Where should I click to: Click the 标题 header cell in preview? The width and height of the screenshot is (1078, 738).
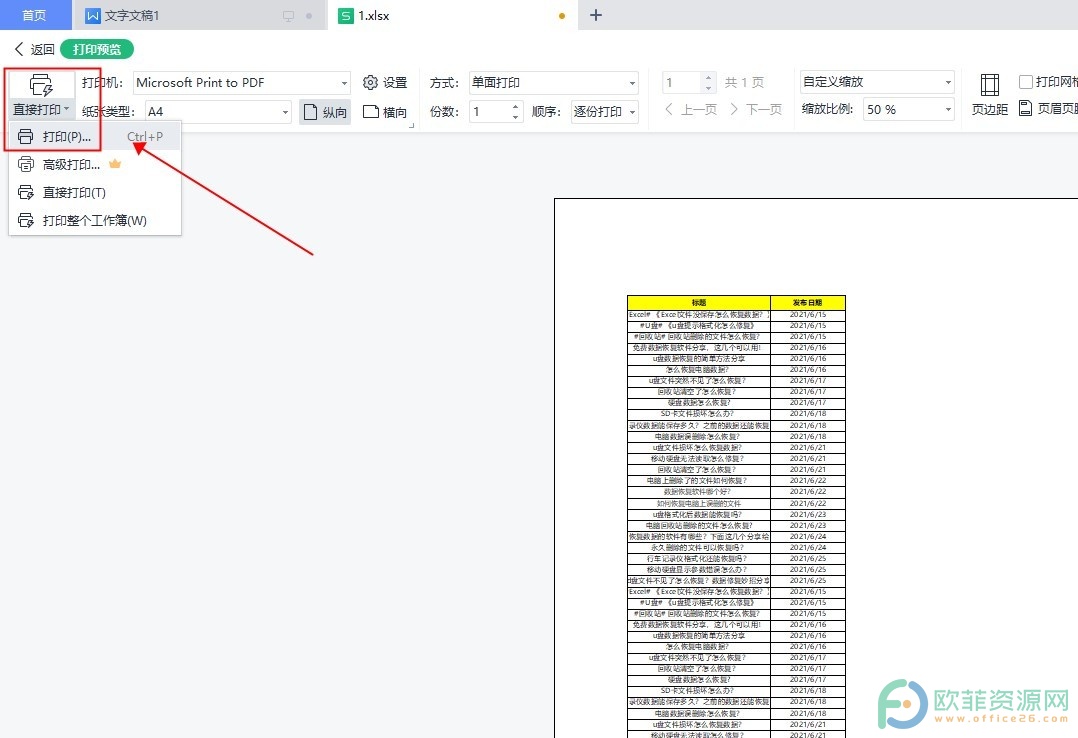pyautogui.click(x=698, y=302)
